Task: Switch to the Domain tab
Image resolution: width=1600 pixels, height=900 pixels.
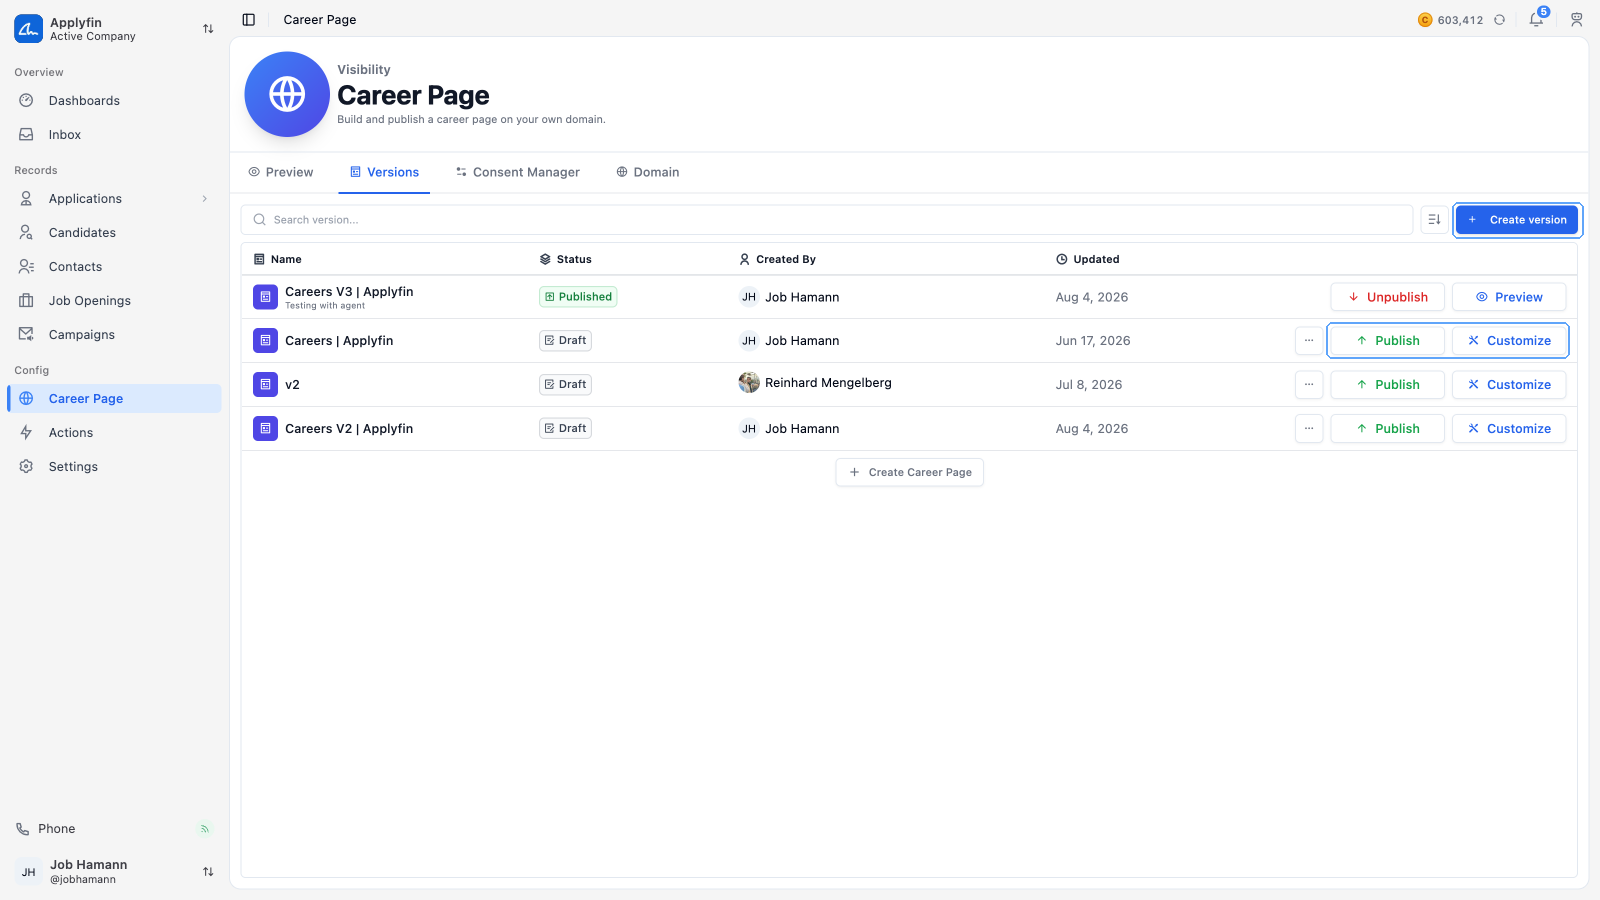Action: pyautogui.click(x=648, y=172)
